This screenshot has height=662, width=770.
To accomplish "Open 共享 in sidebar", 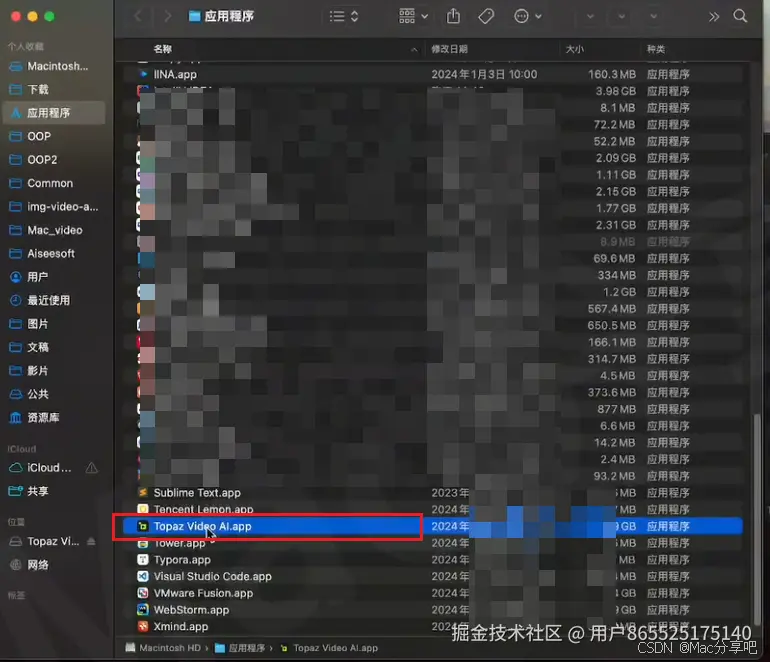I will (x=54, y=491).
